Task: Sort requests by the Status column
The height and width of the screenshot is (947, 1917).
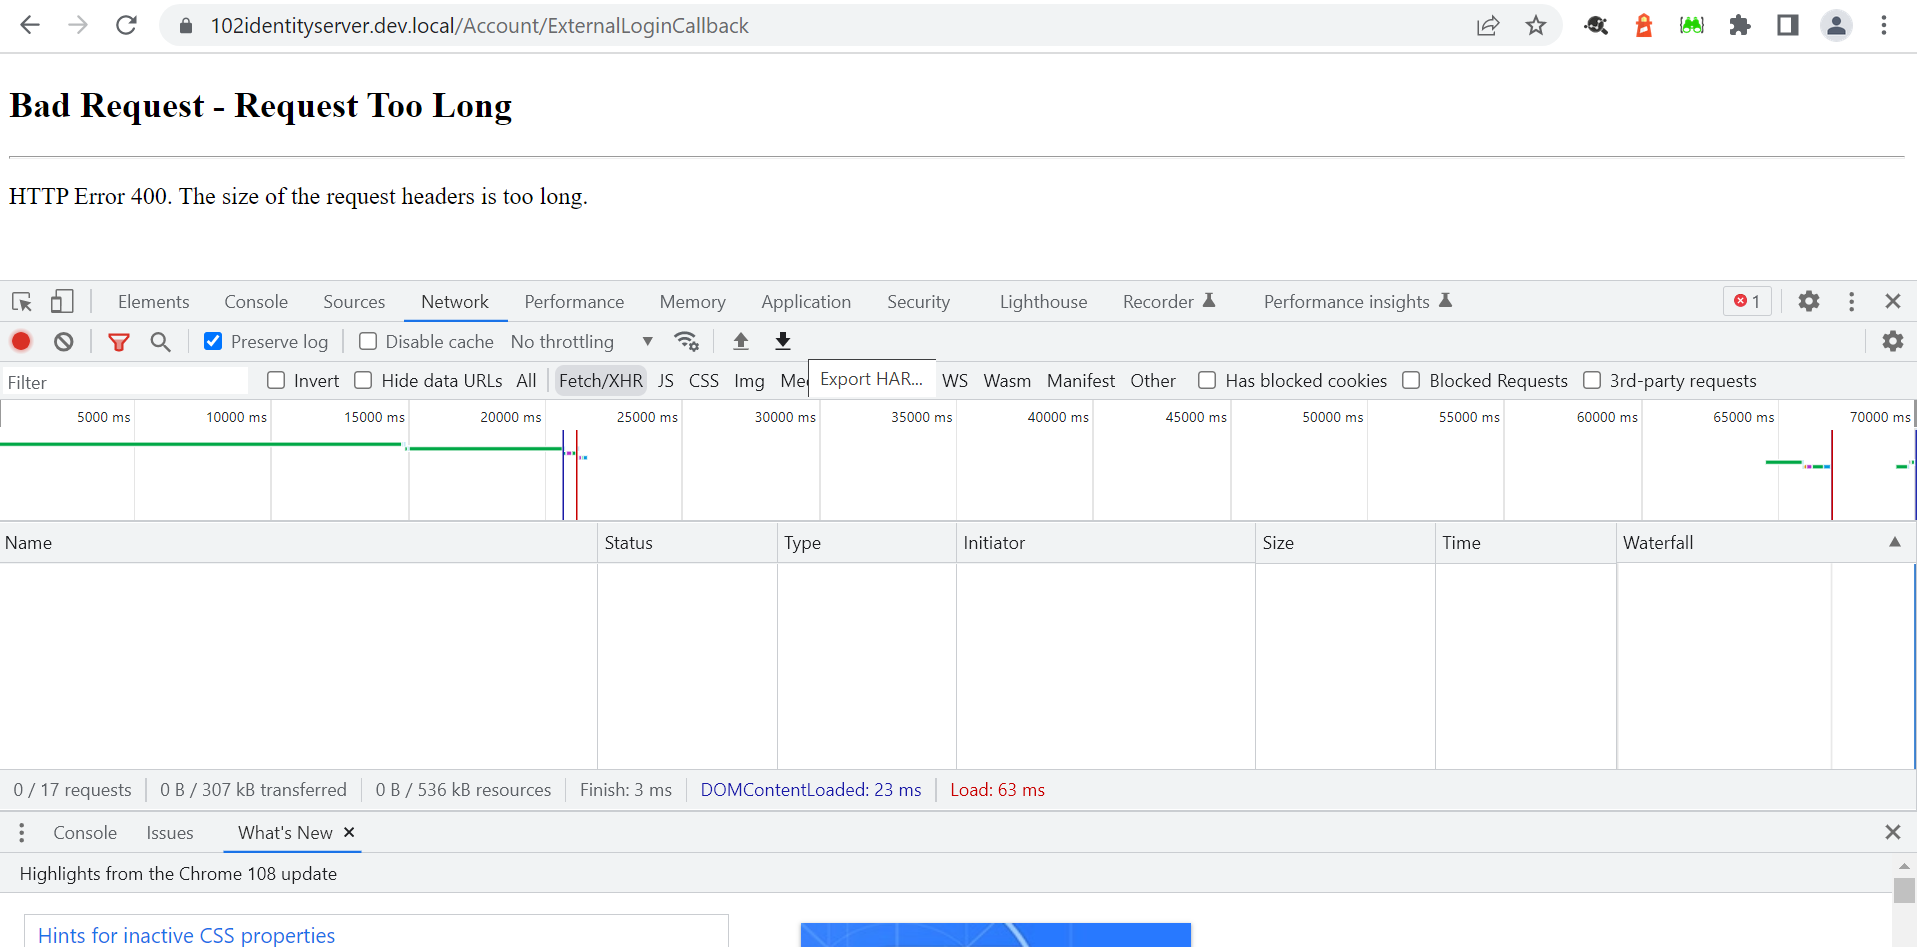Action: point(687,542)
